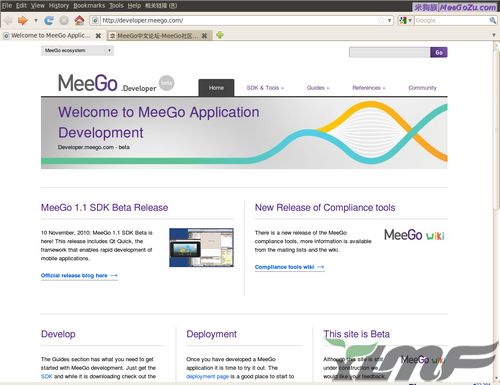Click the browser Back arrow button
Screen dimensions: 500x385
click(x=8, y=21)
